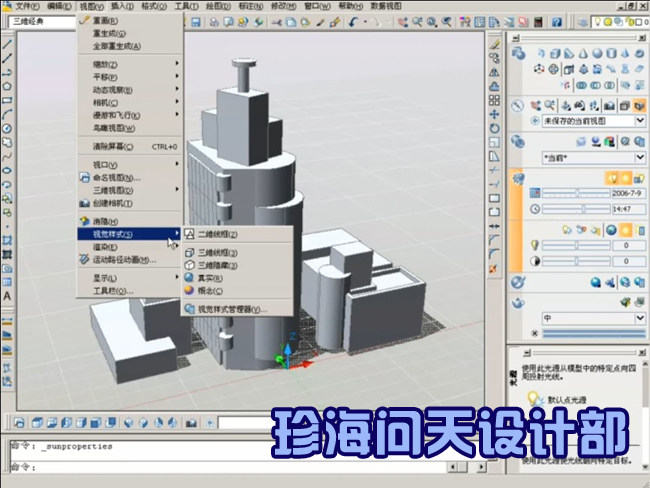Open the calculator icon in standard toolbar
The width and height of the screenshot is (650, 488).
[538, 22]
